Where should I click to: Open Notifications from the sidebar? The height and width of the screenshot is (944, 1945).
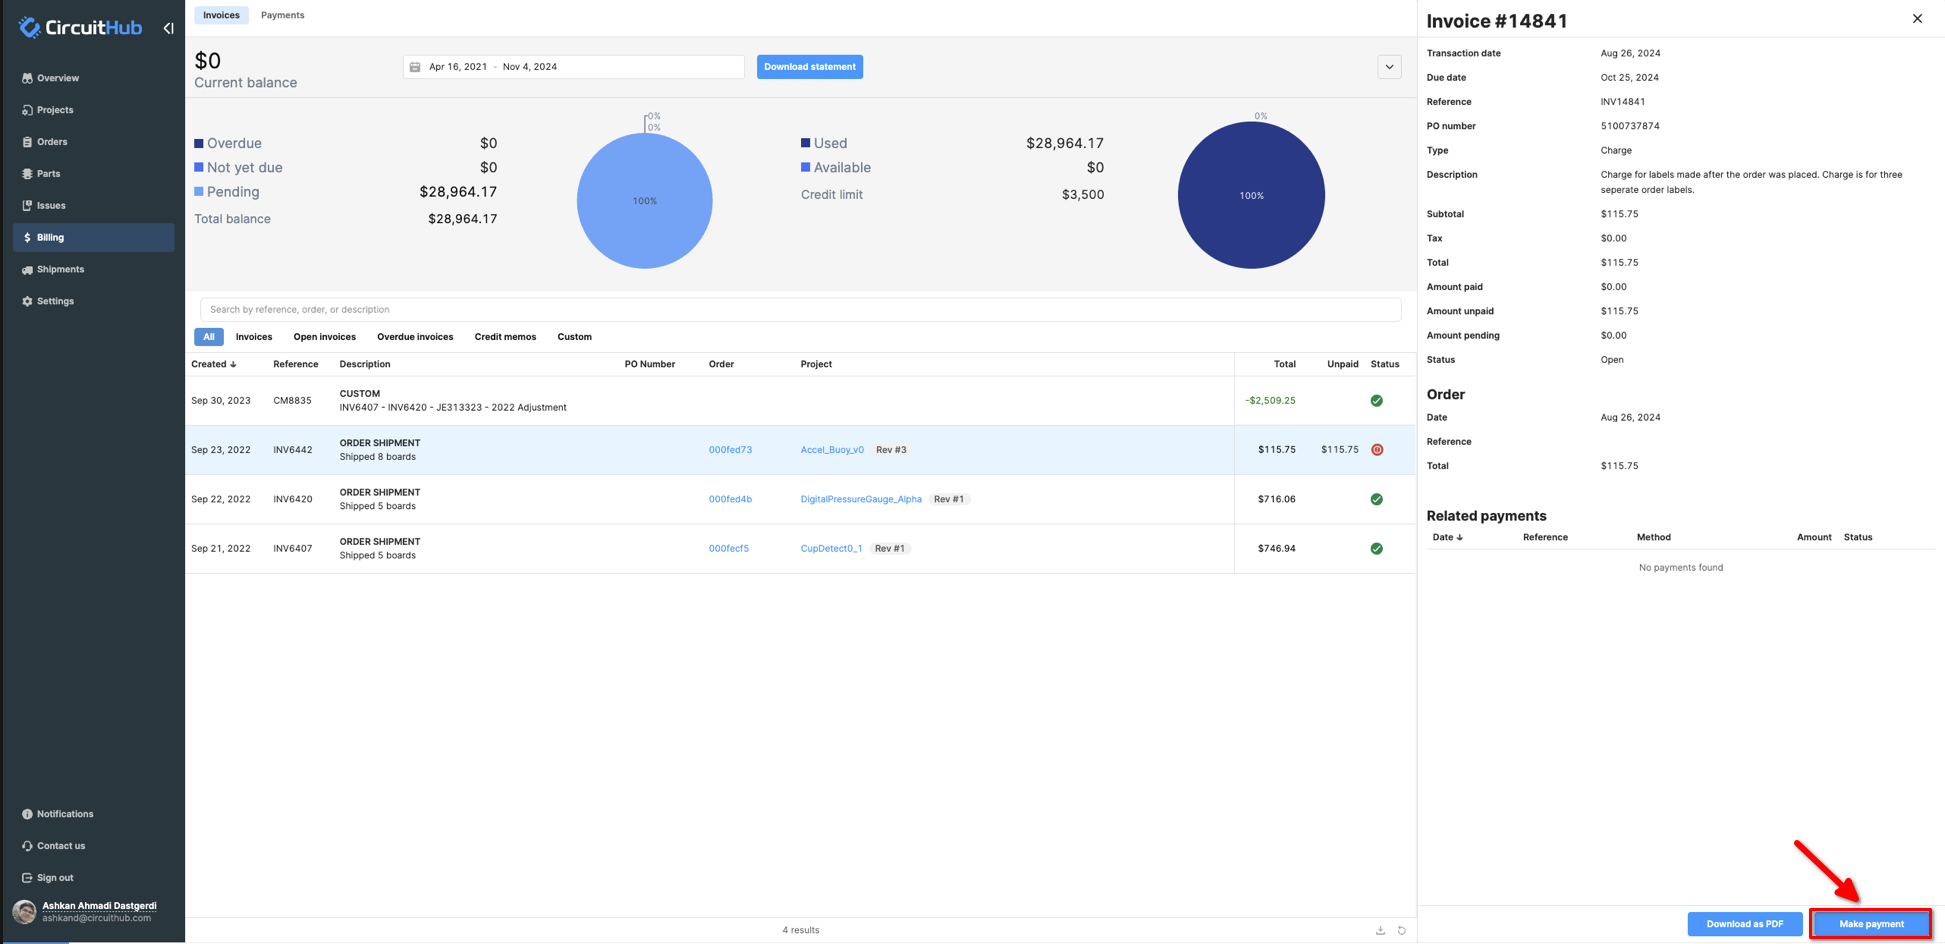[63, 814]
